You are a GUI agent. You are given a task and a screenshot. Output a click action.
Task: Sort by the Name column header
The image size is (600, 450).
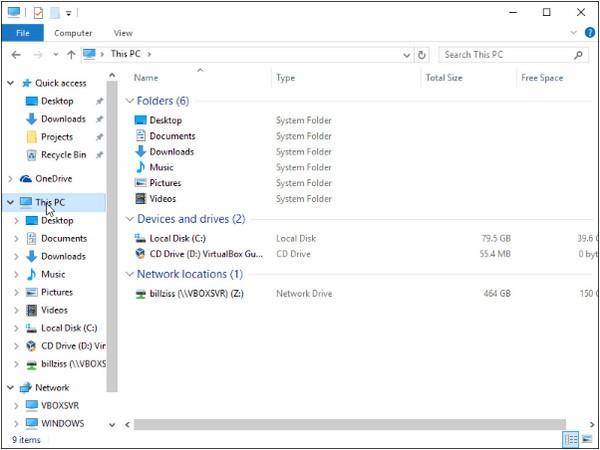146,77
